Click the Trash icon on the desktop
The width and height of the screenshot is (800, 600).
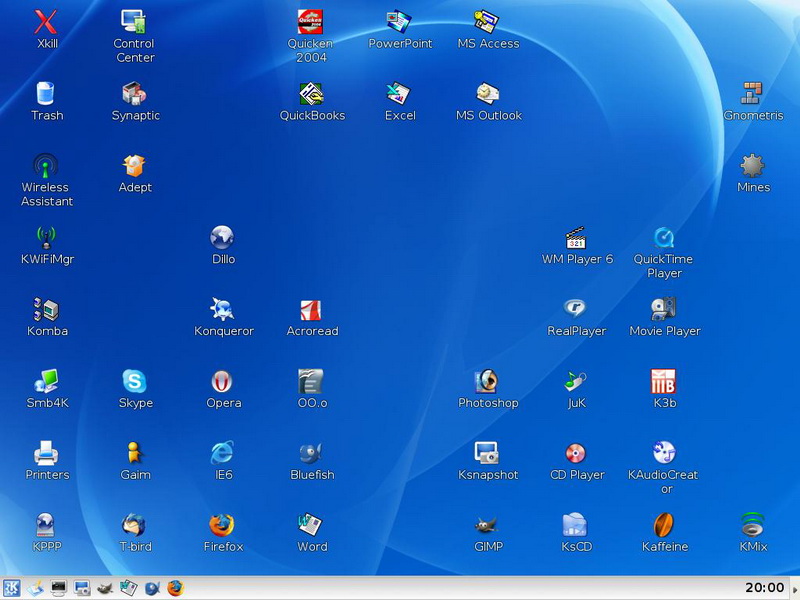click(x=46, y=94)
